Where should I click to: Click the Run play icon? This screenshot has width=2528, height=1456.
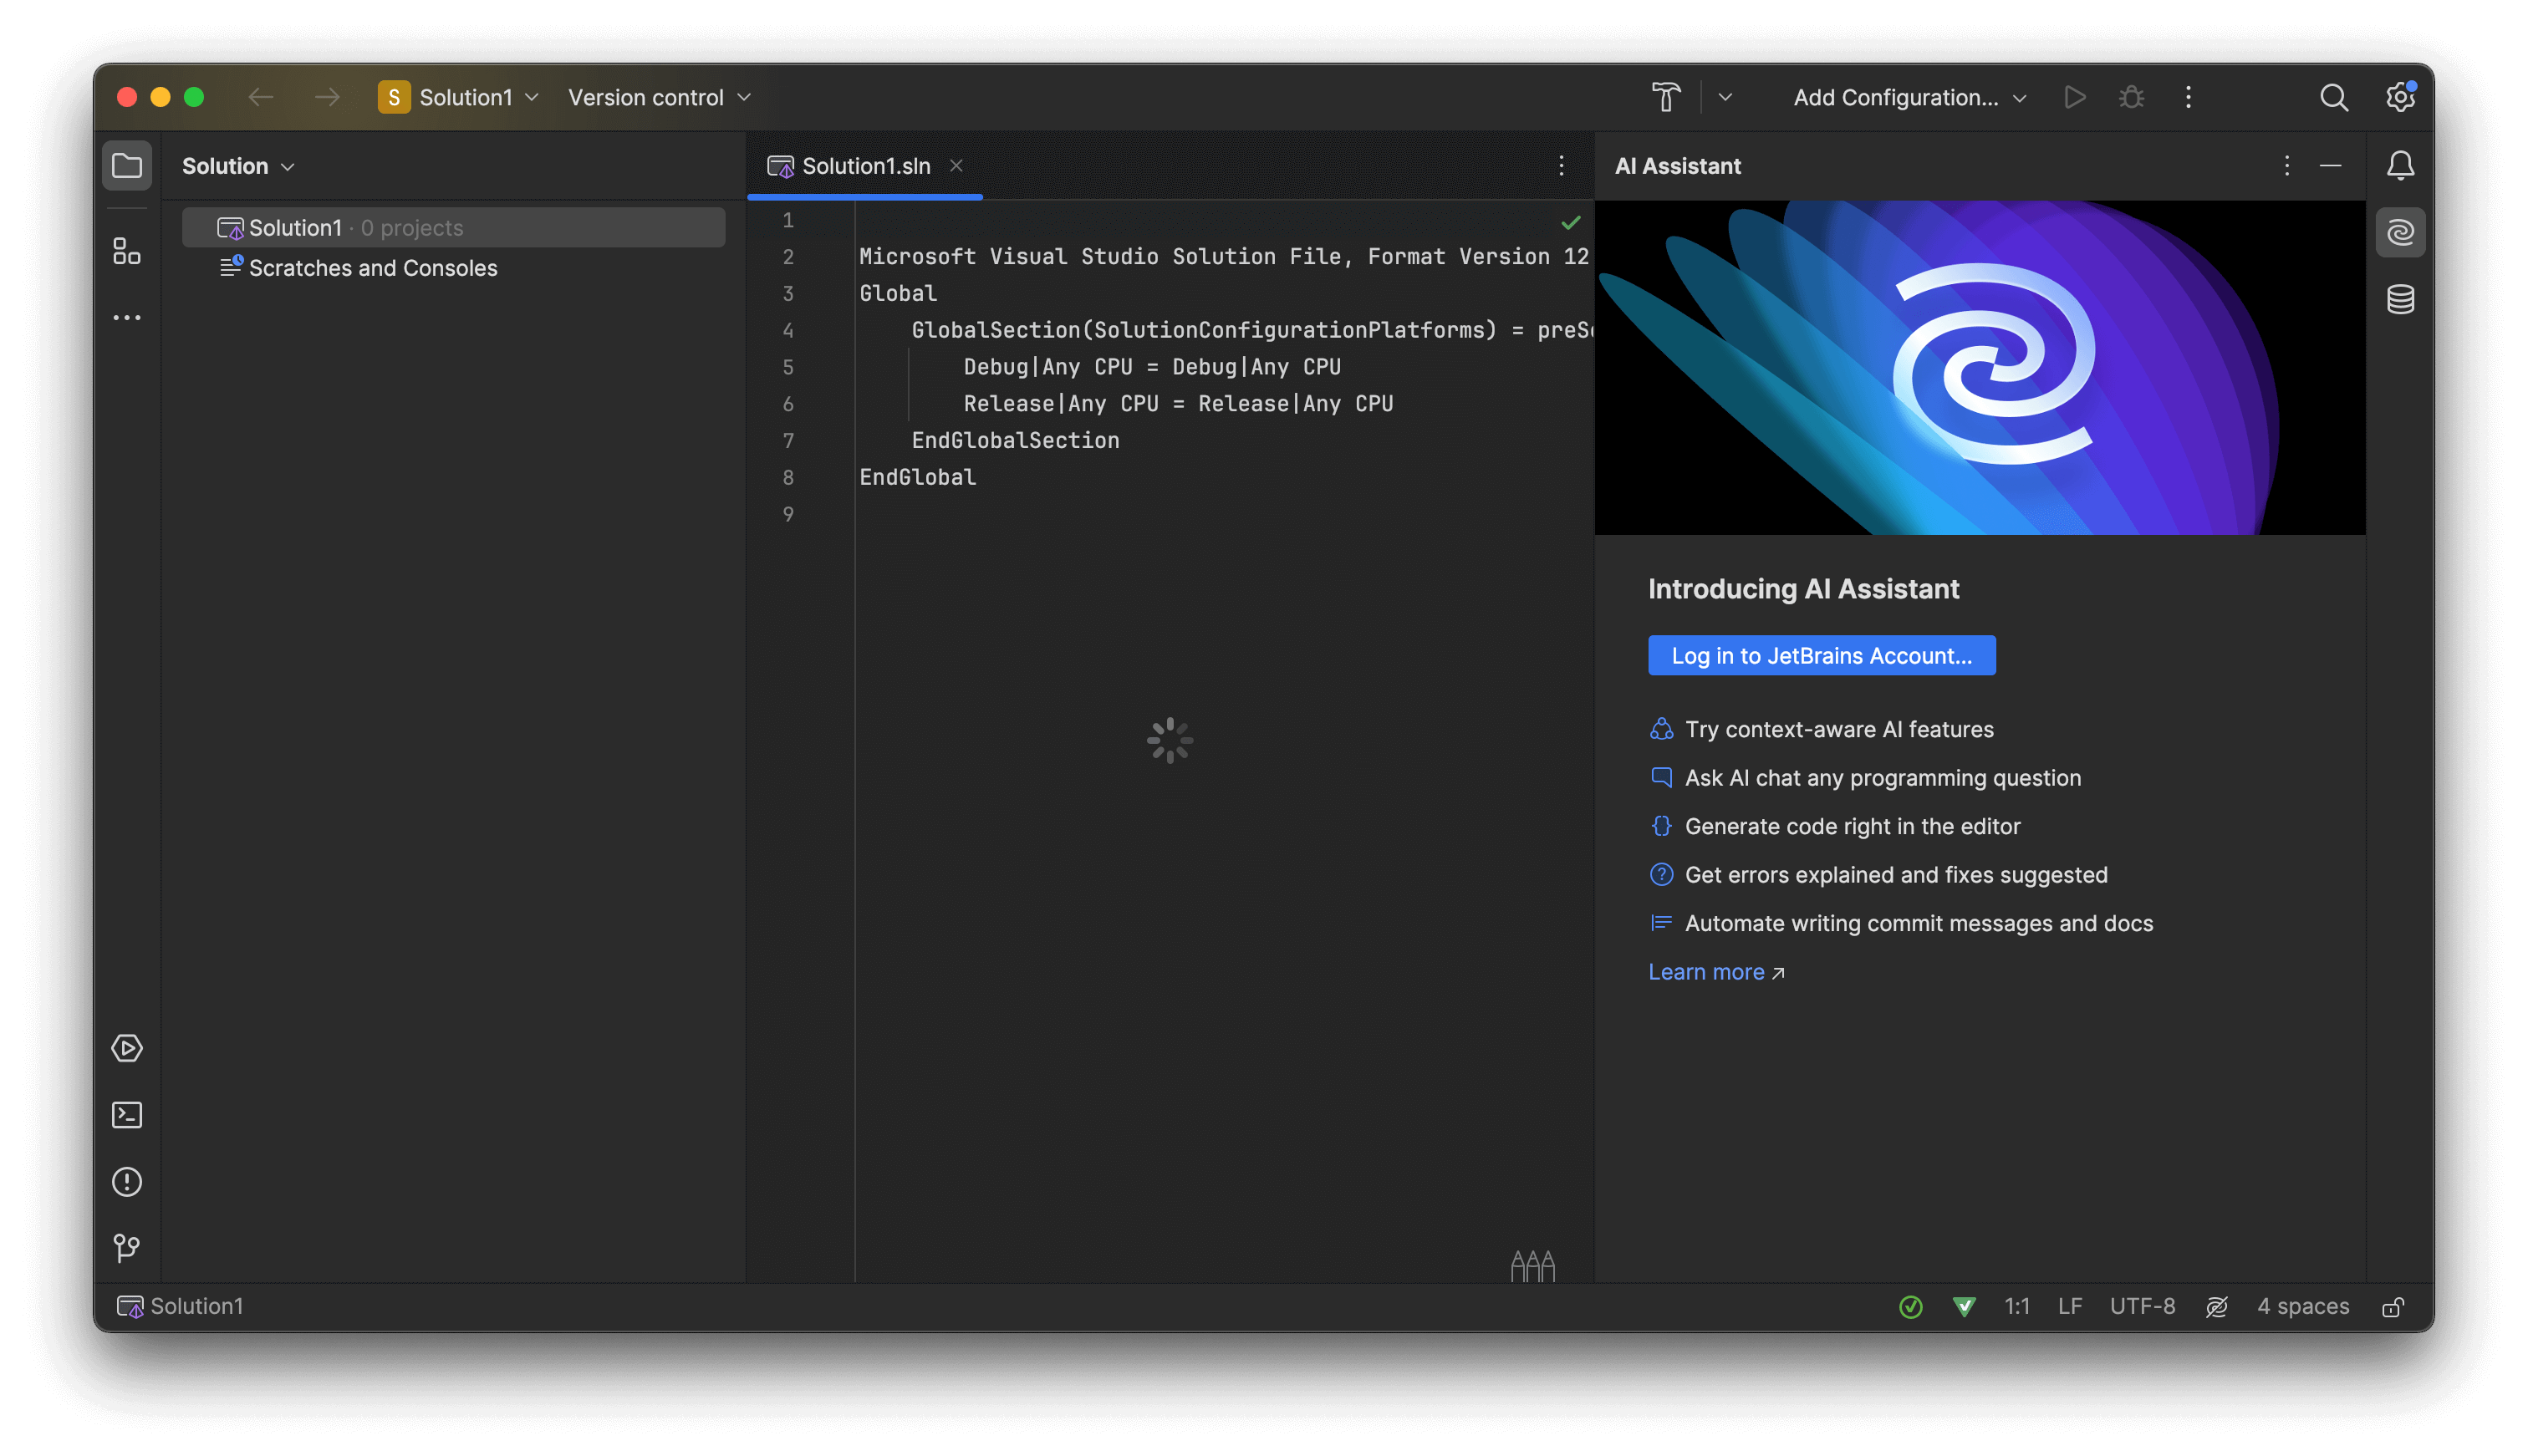pos(2075,97)
